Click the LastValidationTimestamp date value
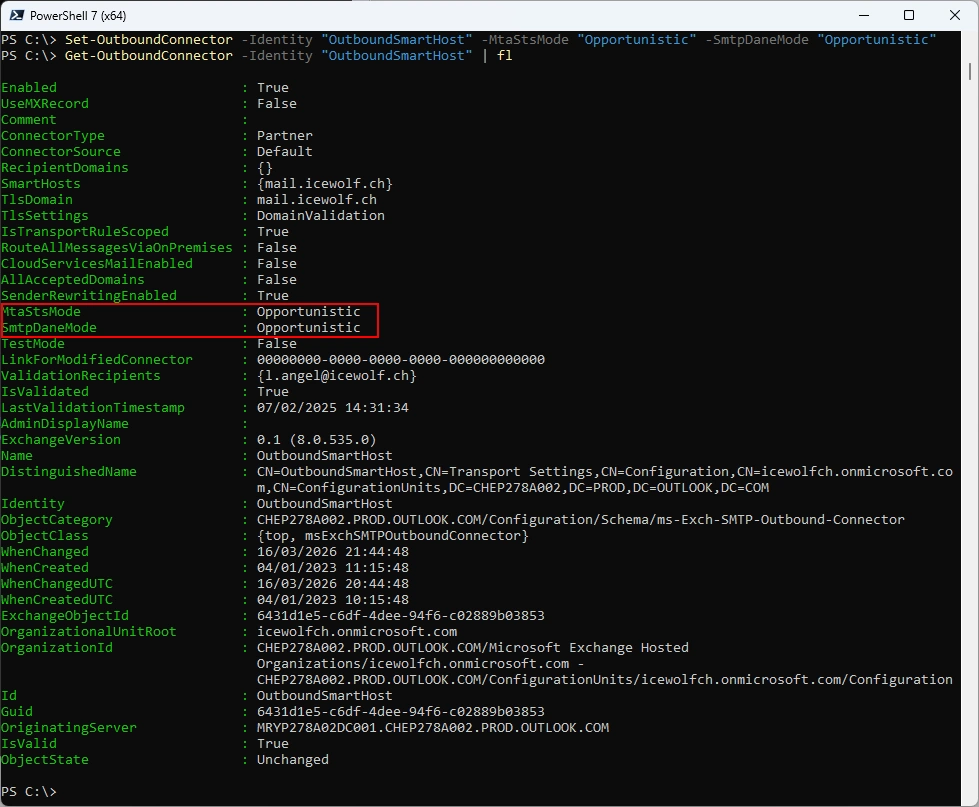The image size is (979, 807). pyautogui.click(x=332, y=407)
